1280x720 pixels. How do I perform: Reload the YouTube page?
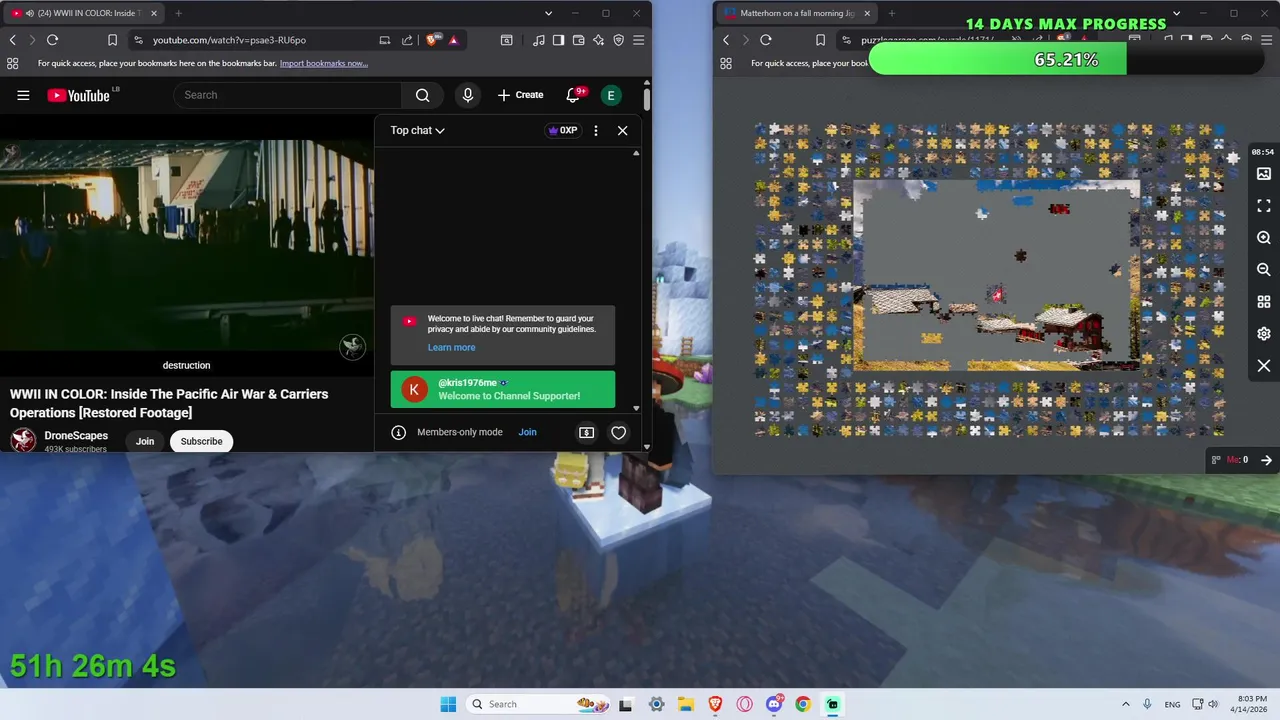tap(52, 40)
